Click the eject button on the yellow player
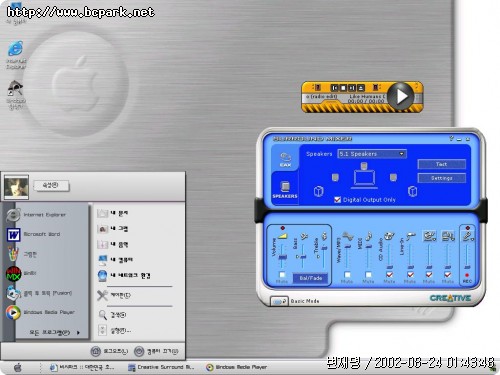This screenshot has height=375, width=500. [361, 88]
